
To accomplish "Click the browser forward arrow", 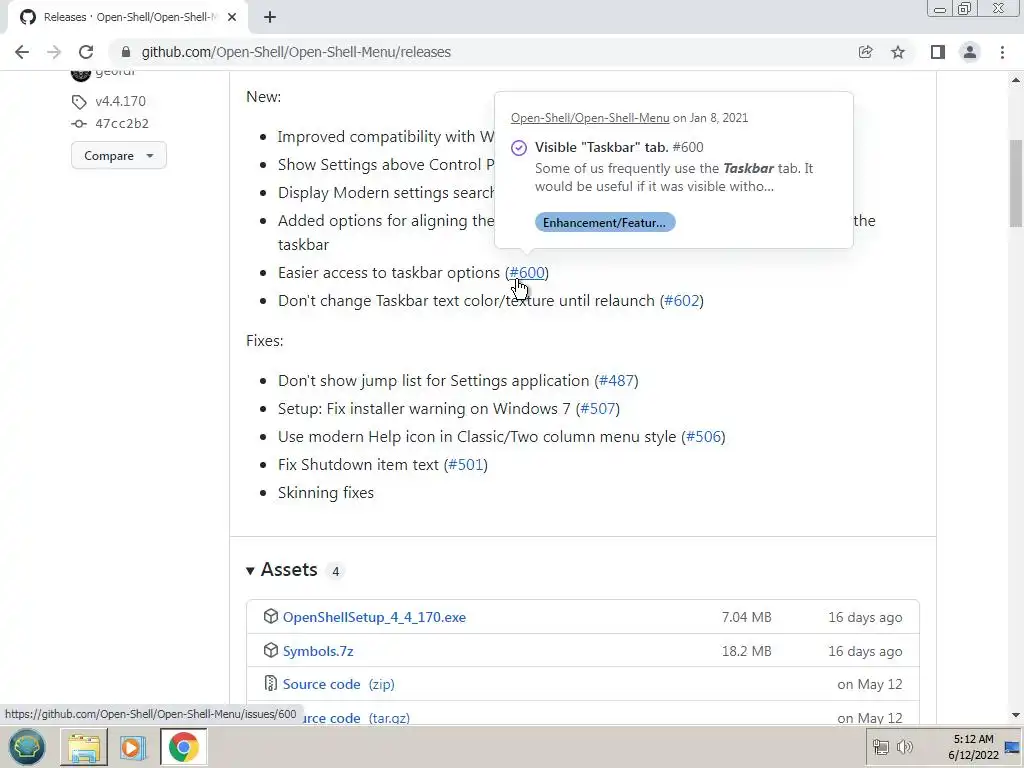I will (54, 52).
